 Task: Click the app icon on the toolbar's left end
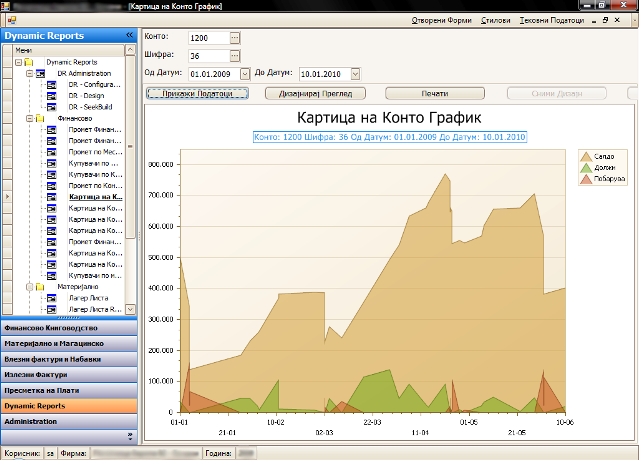(12, 20)
